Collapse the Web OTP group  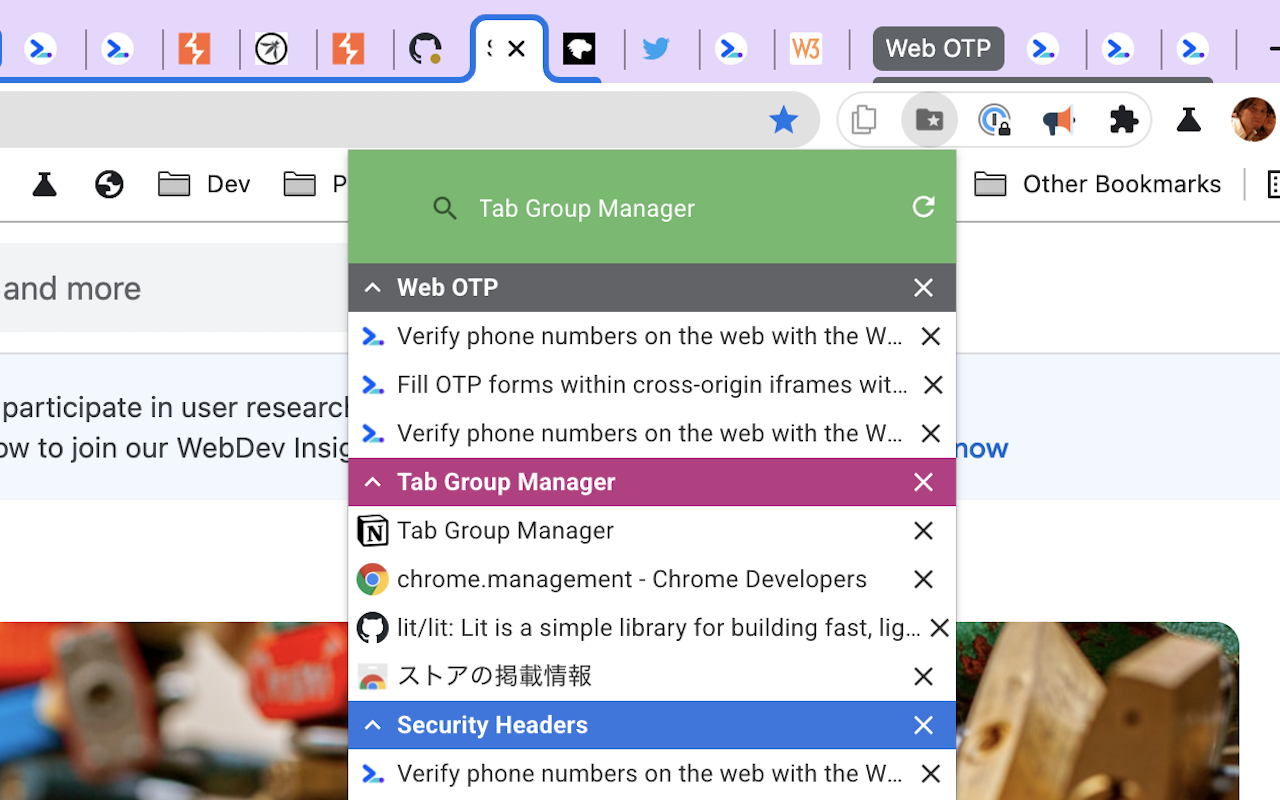[372, 287]
